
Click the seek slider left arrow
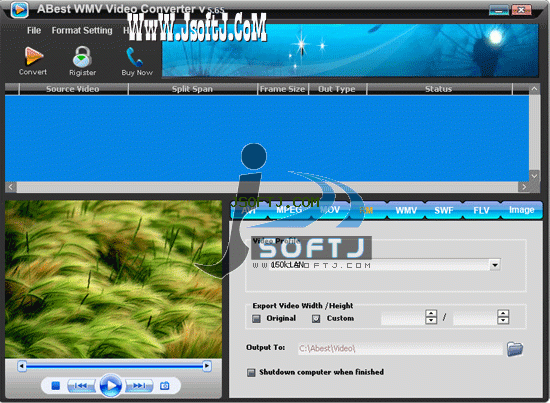[x=22, y=366]
